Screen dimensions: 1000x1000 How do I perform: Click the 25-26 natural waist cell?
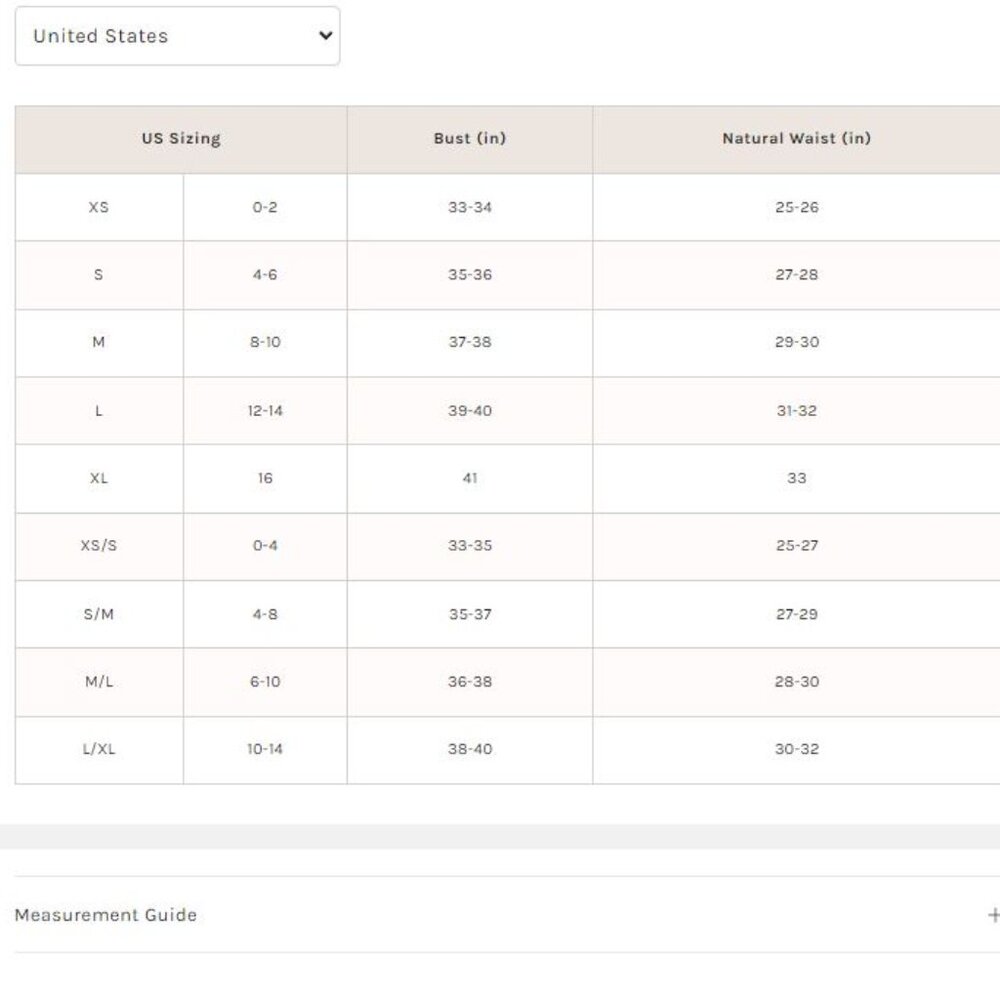click(796, 207)
